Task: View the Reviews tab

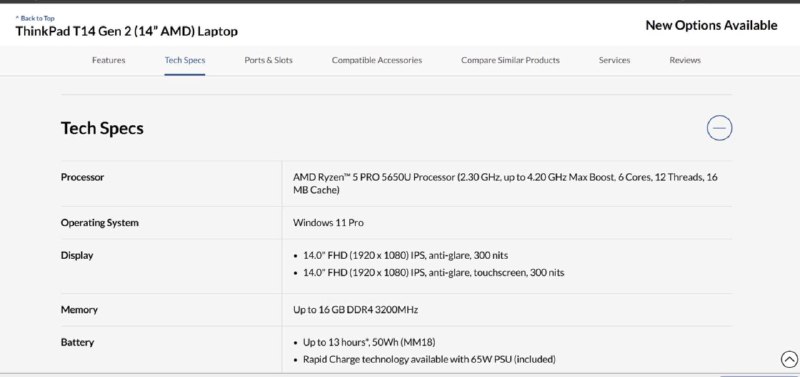Action: pyautogui.click(x=685, y=60)
